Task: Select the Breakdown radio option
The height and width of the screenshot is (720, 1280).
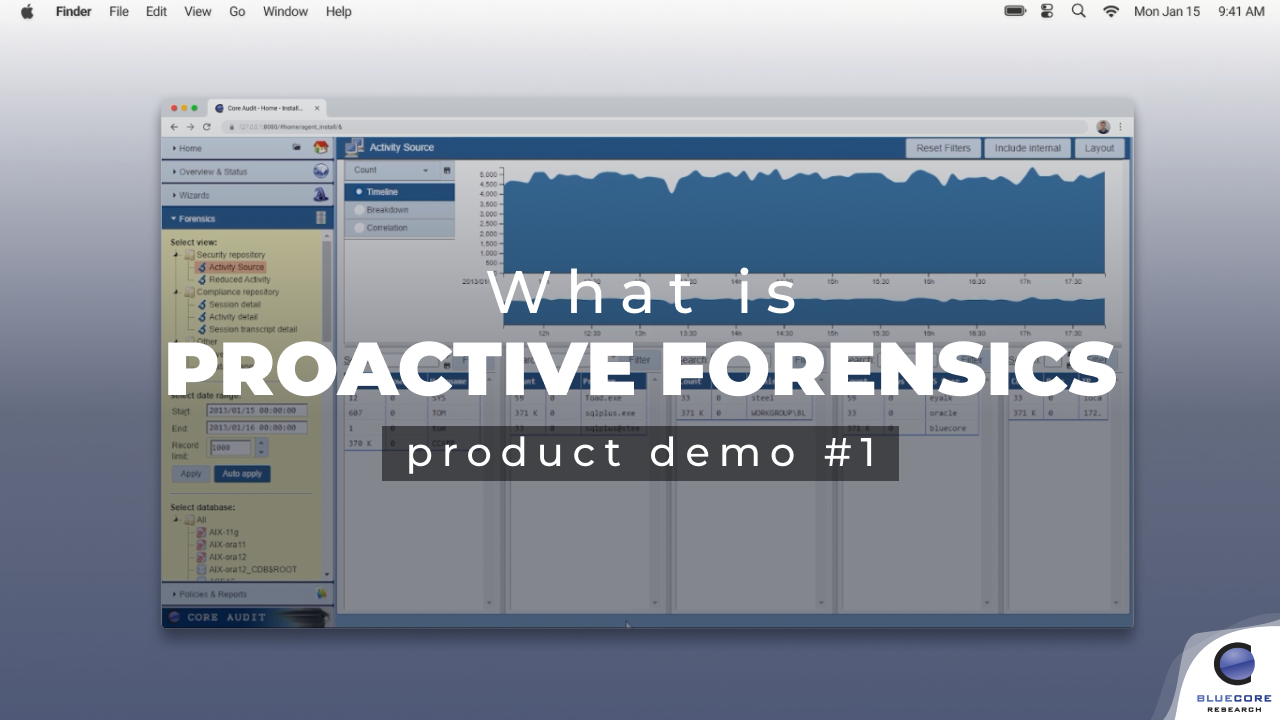Action: (x=360, y=210)
